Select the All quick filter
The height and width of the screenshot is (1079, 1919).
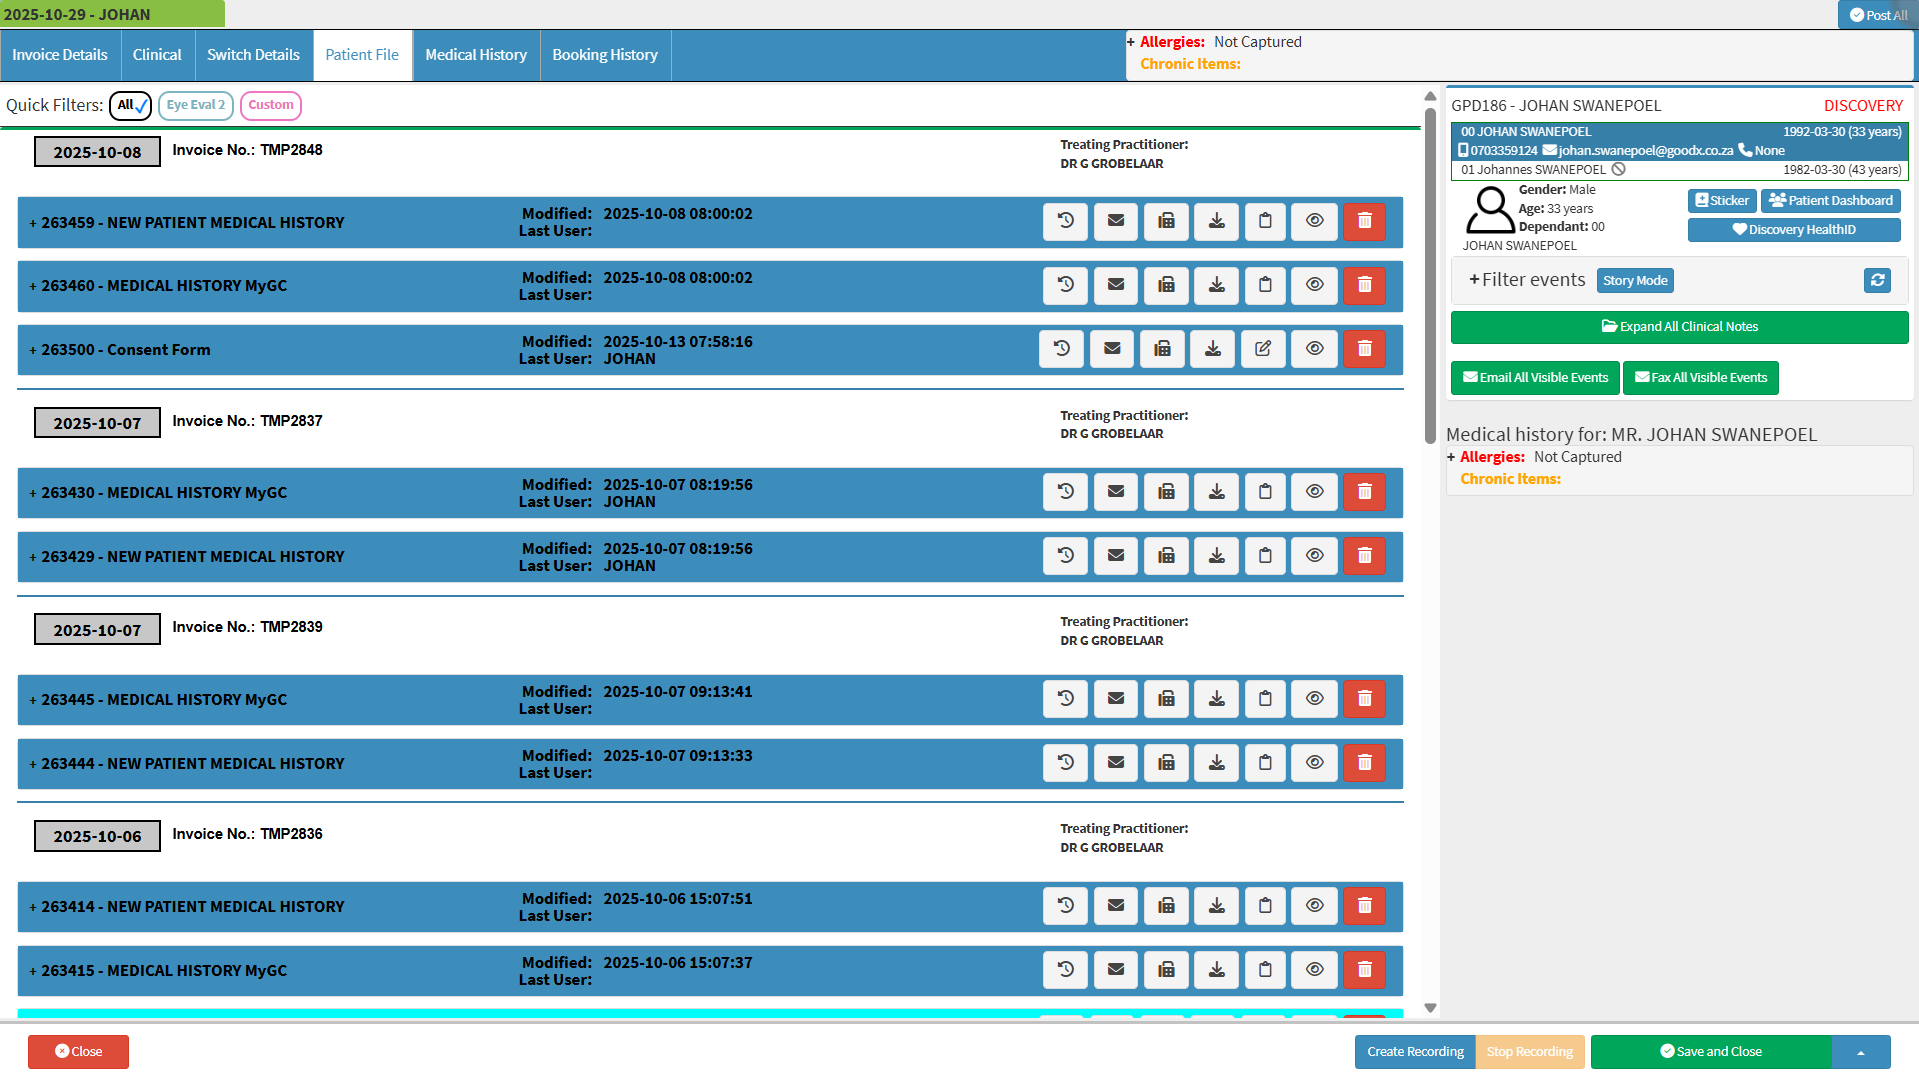[x=131, y=105]
